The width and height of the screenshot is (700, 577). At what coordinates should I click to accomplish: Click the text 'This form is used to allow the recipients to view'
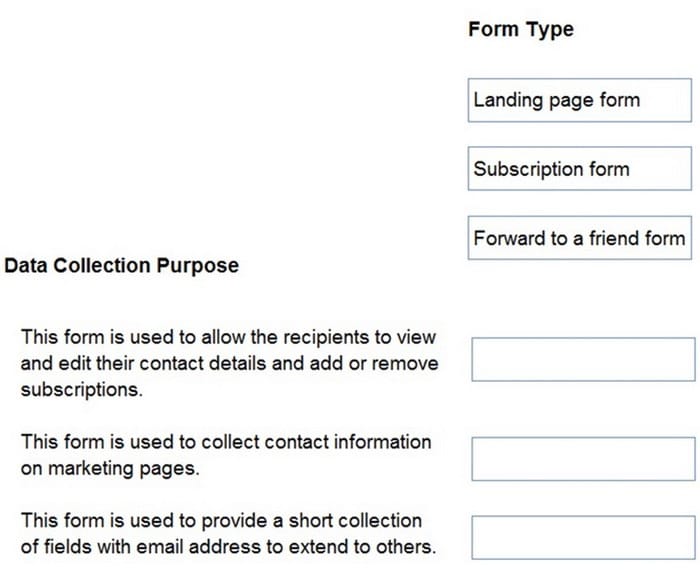point(228,337)
